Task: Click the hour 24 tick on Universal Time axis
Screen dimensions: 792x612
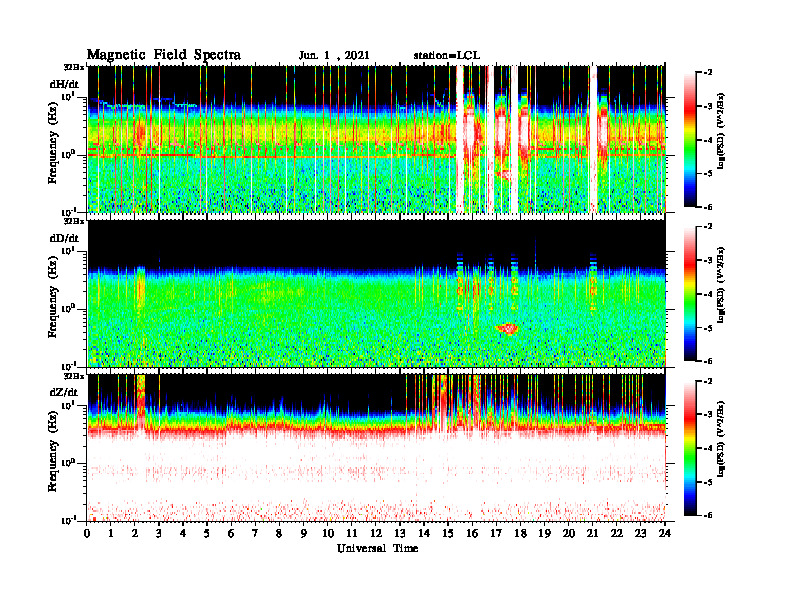Action: pos(665,534)
